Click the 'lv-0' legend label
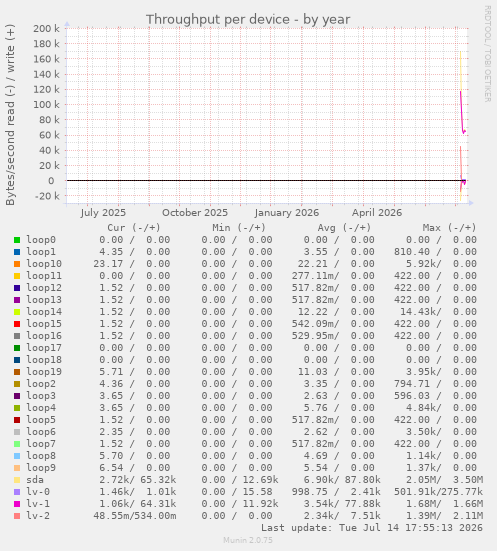This screenshot has width=497, height=551. tap(38, 492)
